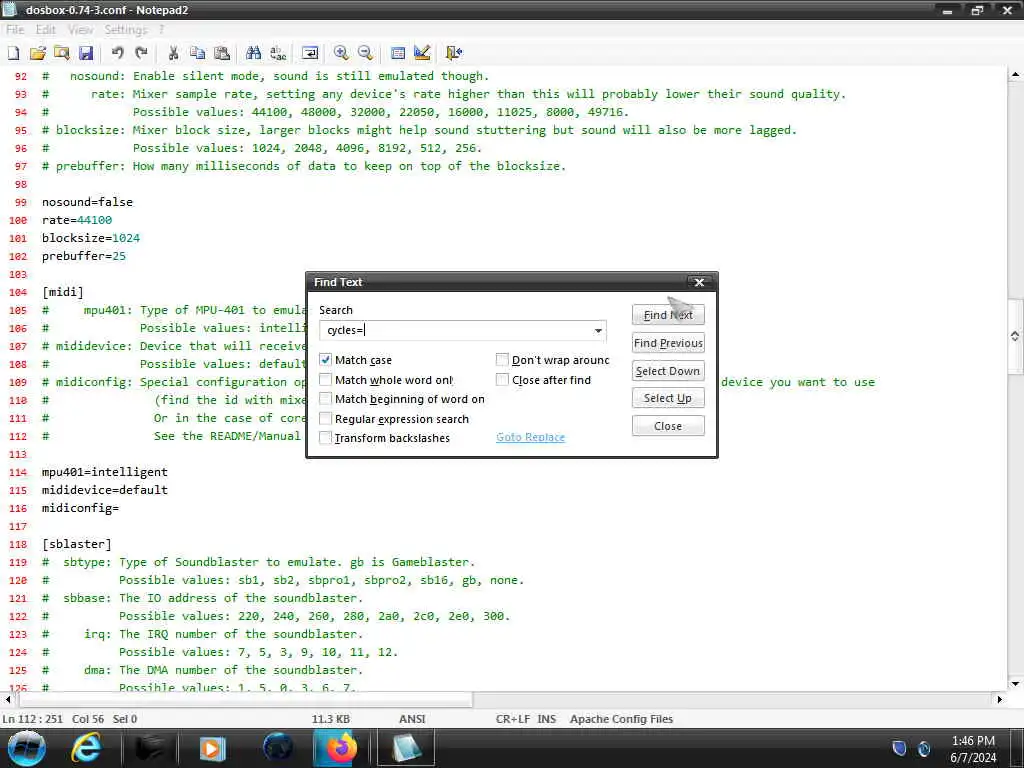
Task: Open the File menu
Action: pos(15,29)
